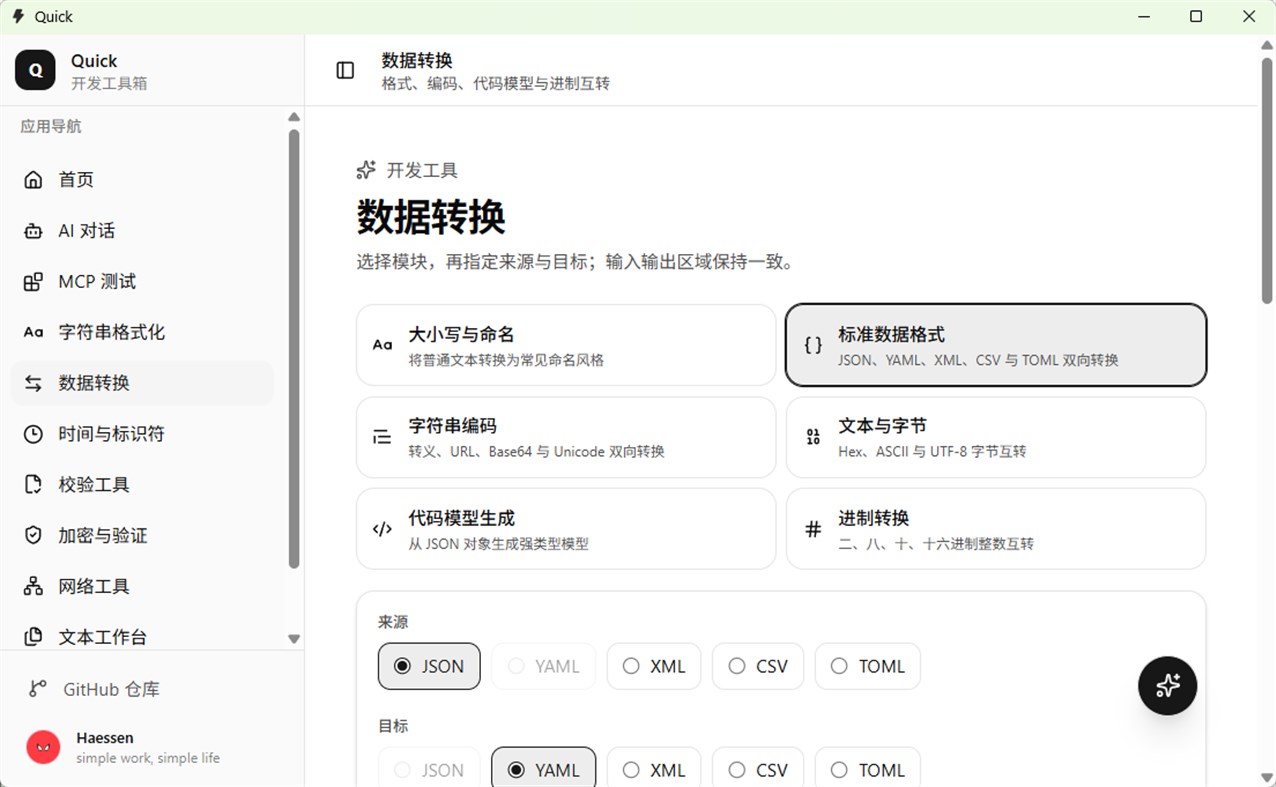
Task: Choose the 大小写与命名 module card
Action: pyautogui.click(x=566, y=345)
